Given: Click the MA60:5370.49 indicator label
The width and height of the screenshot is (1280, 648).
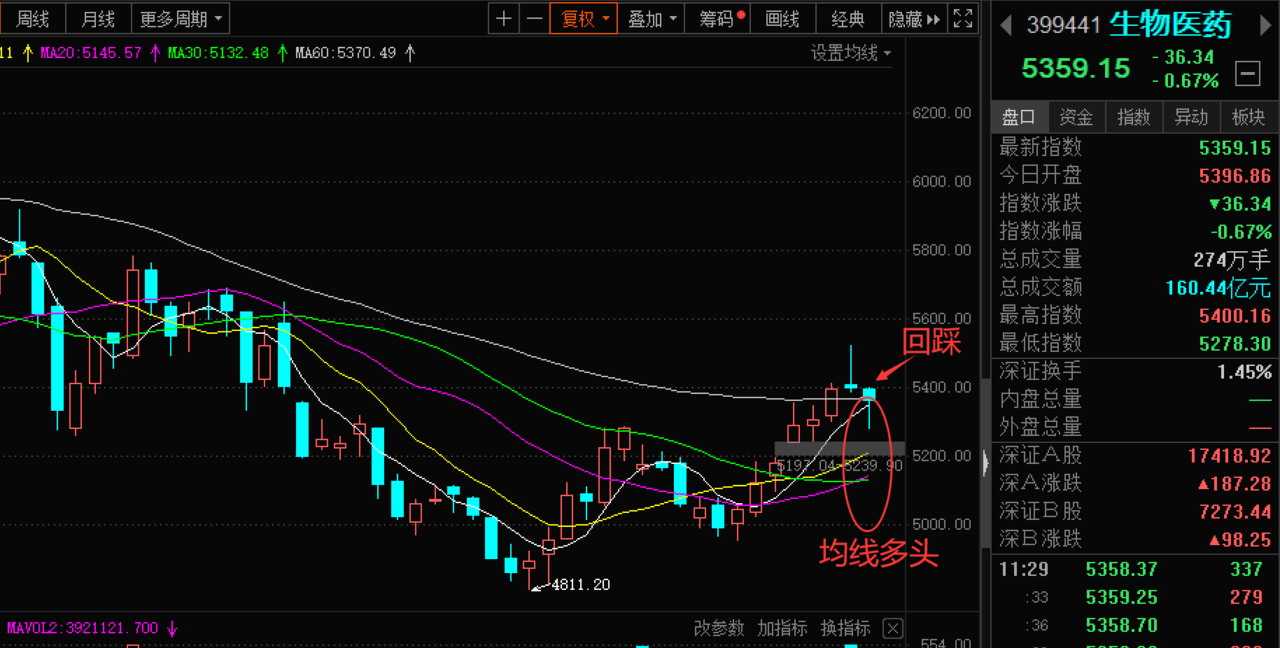Looking at the screenshot, I should [x=345, y=52].
